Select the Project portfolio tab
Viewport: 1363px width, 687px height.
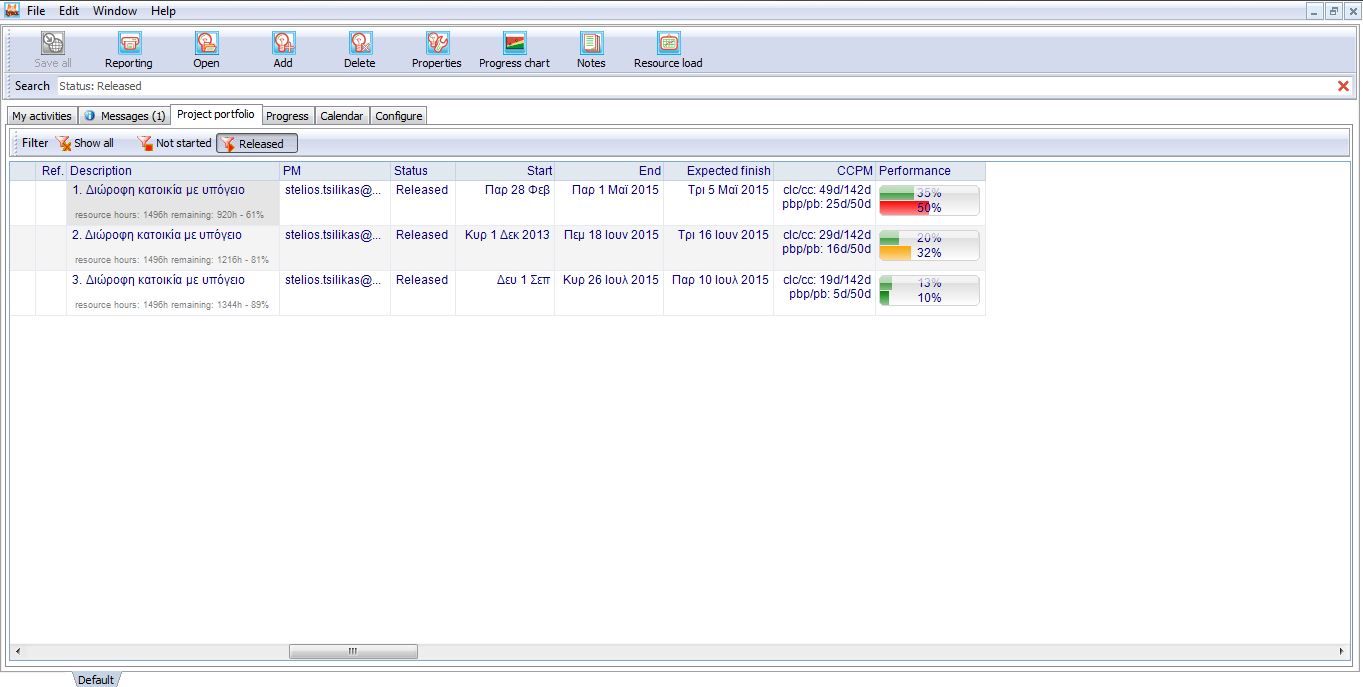pyautogui.click(x=216, y=114)
